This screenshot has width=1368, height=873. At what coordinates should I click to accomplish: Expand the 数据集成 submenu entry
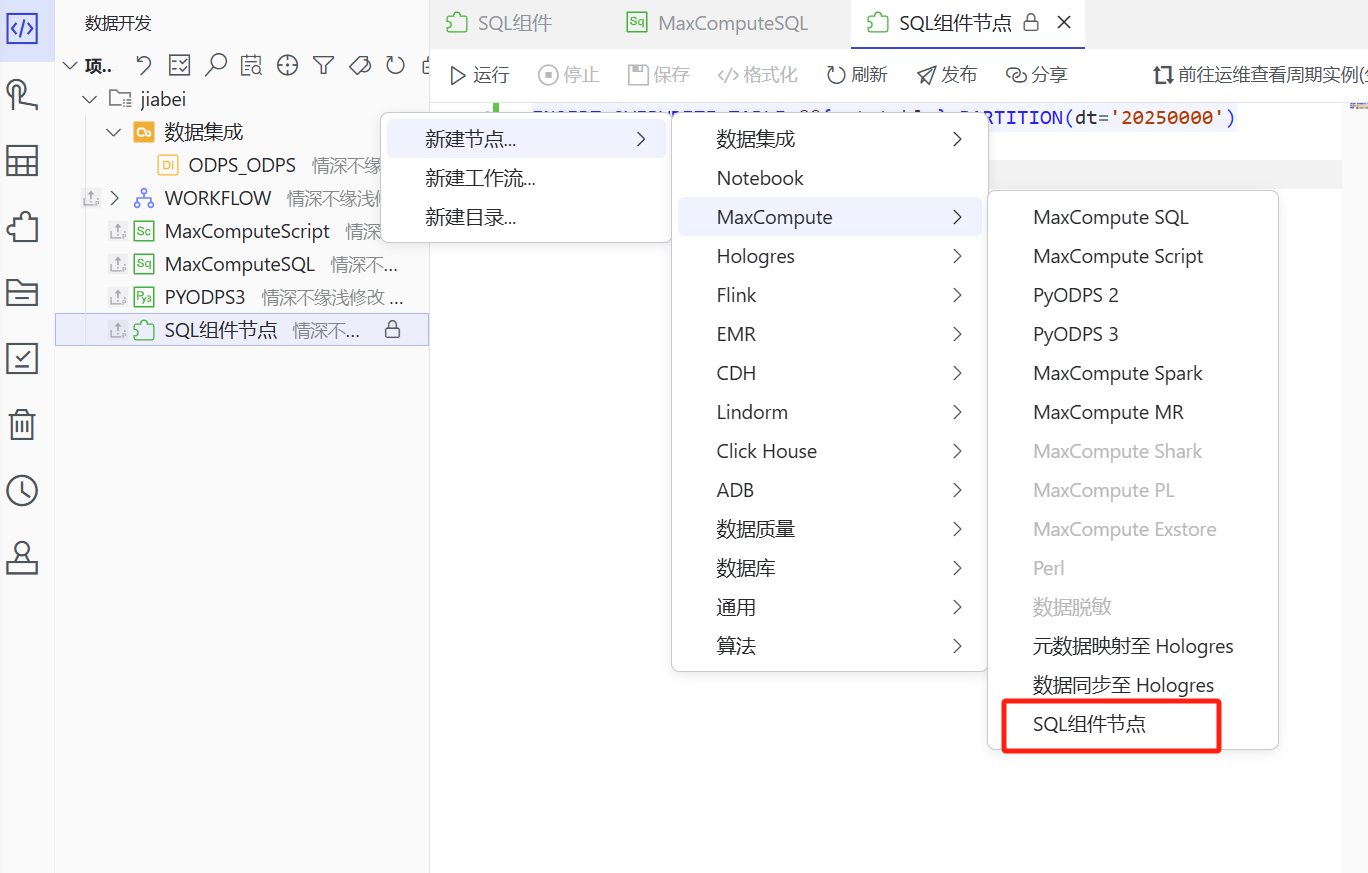[x=830, y=139]
